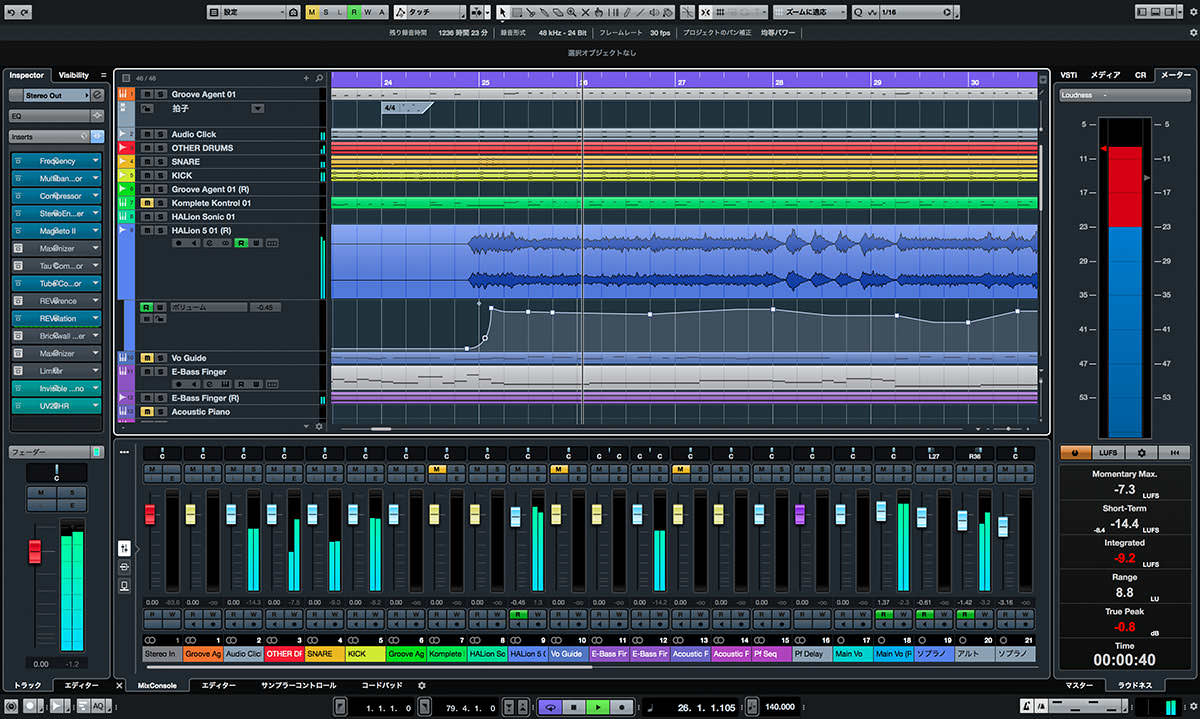This screenshot has height=719, width=1200.
Task: Select the Object Selection arrow tool
Action: pyautogui.click(x=503, y=10)
